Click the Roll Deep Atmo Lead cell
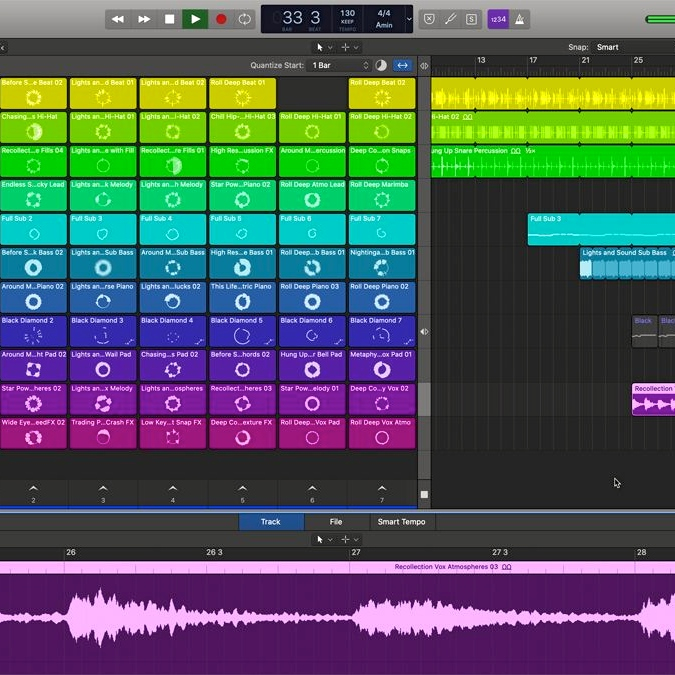The image size is (675, 675). (312, 195)
